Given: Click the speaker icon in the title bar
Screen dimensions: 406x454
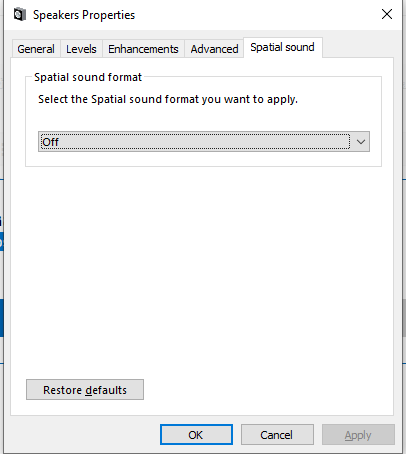Looking at the screenshot, I should (20, 15).
